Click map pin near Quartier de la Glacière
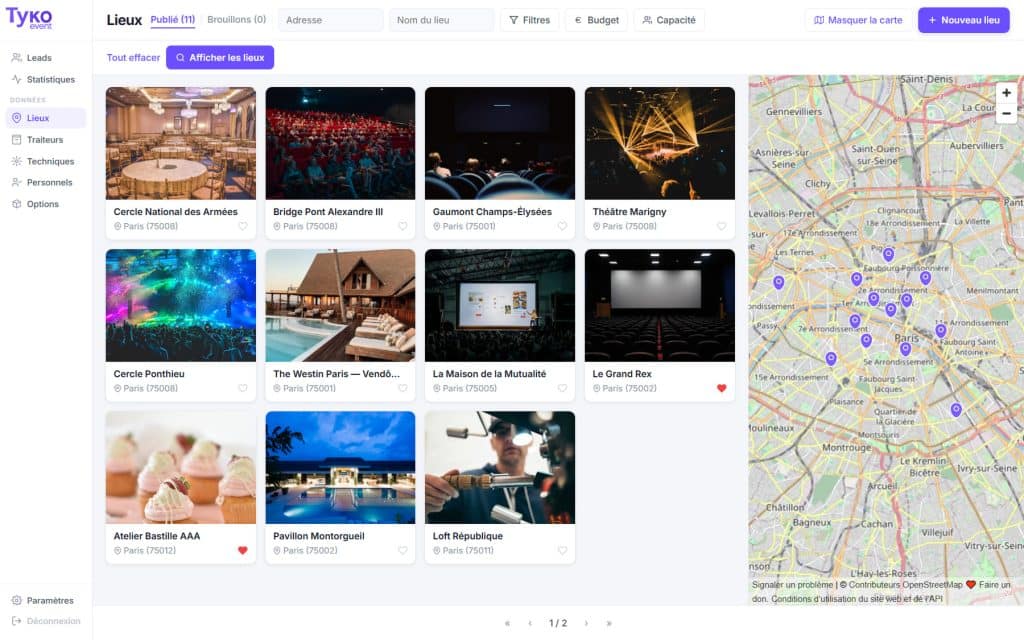Screen dimensions: 1024x640 (956, 409)
